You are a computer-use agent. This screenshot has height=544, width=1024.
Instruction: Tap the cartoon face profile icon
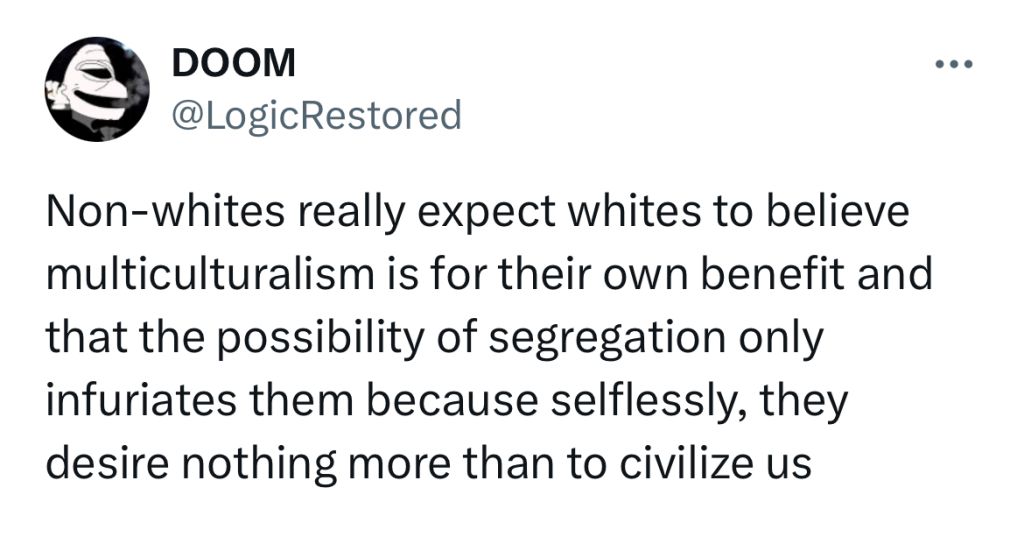97,89
